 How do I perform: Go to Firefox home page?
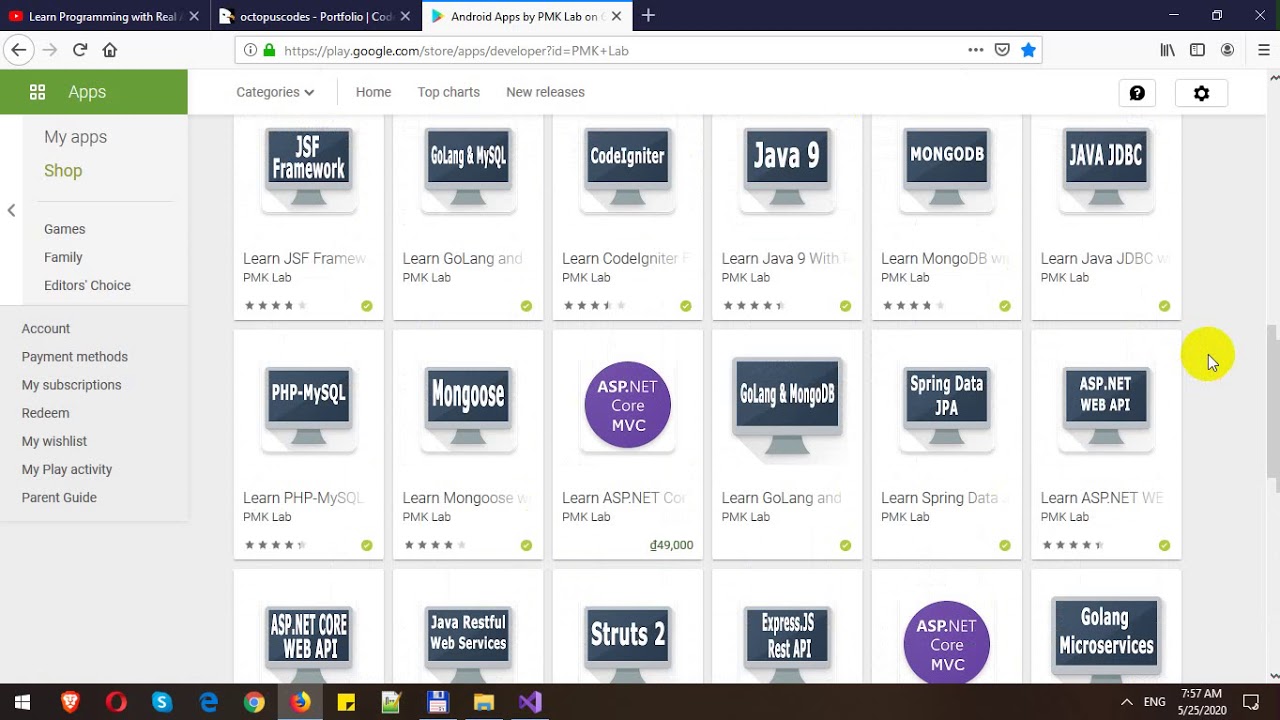(110, 50)
